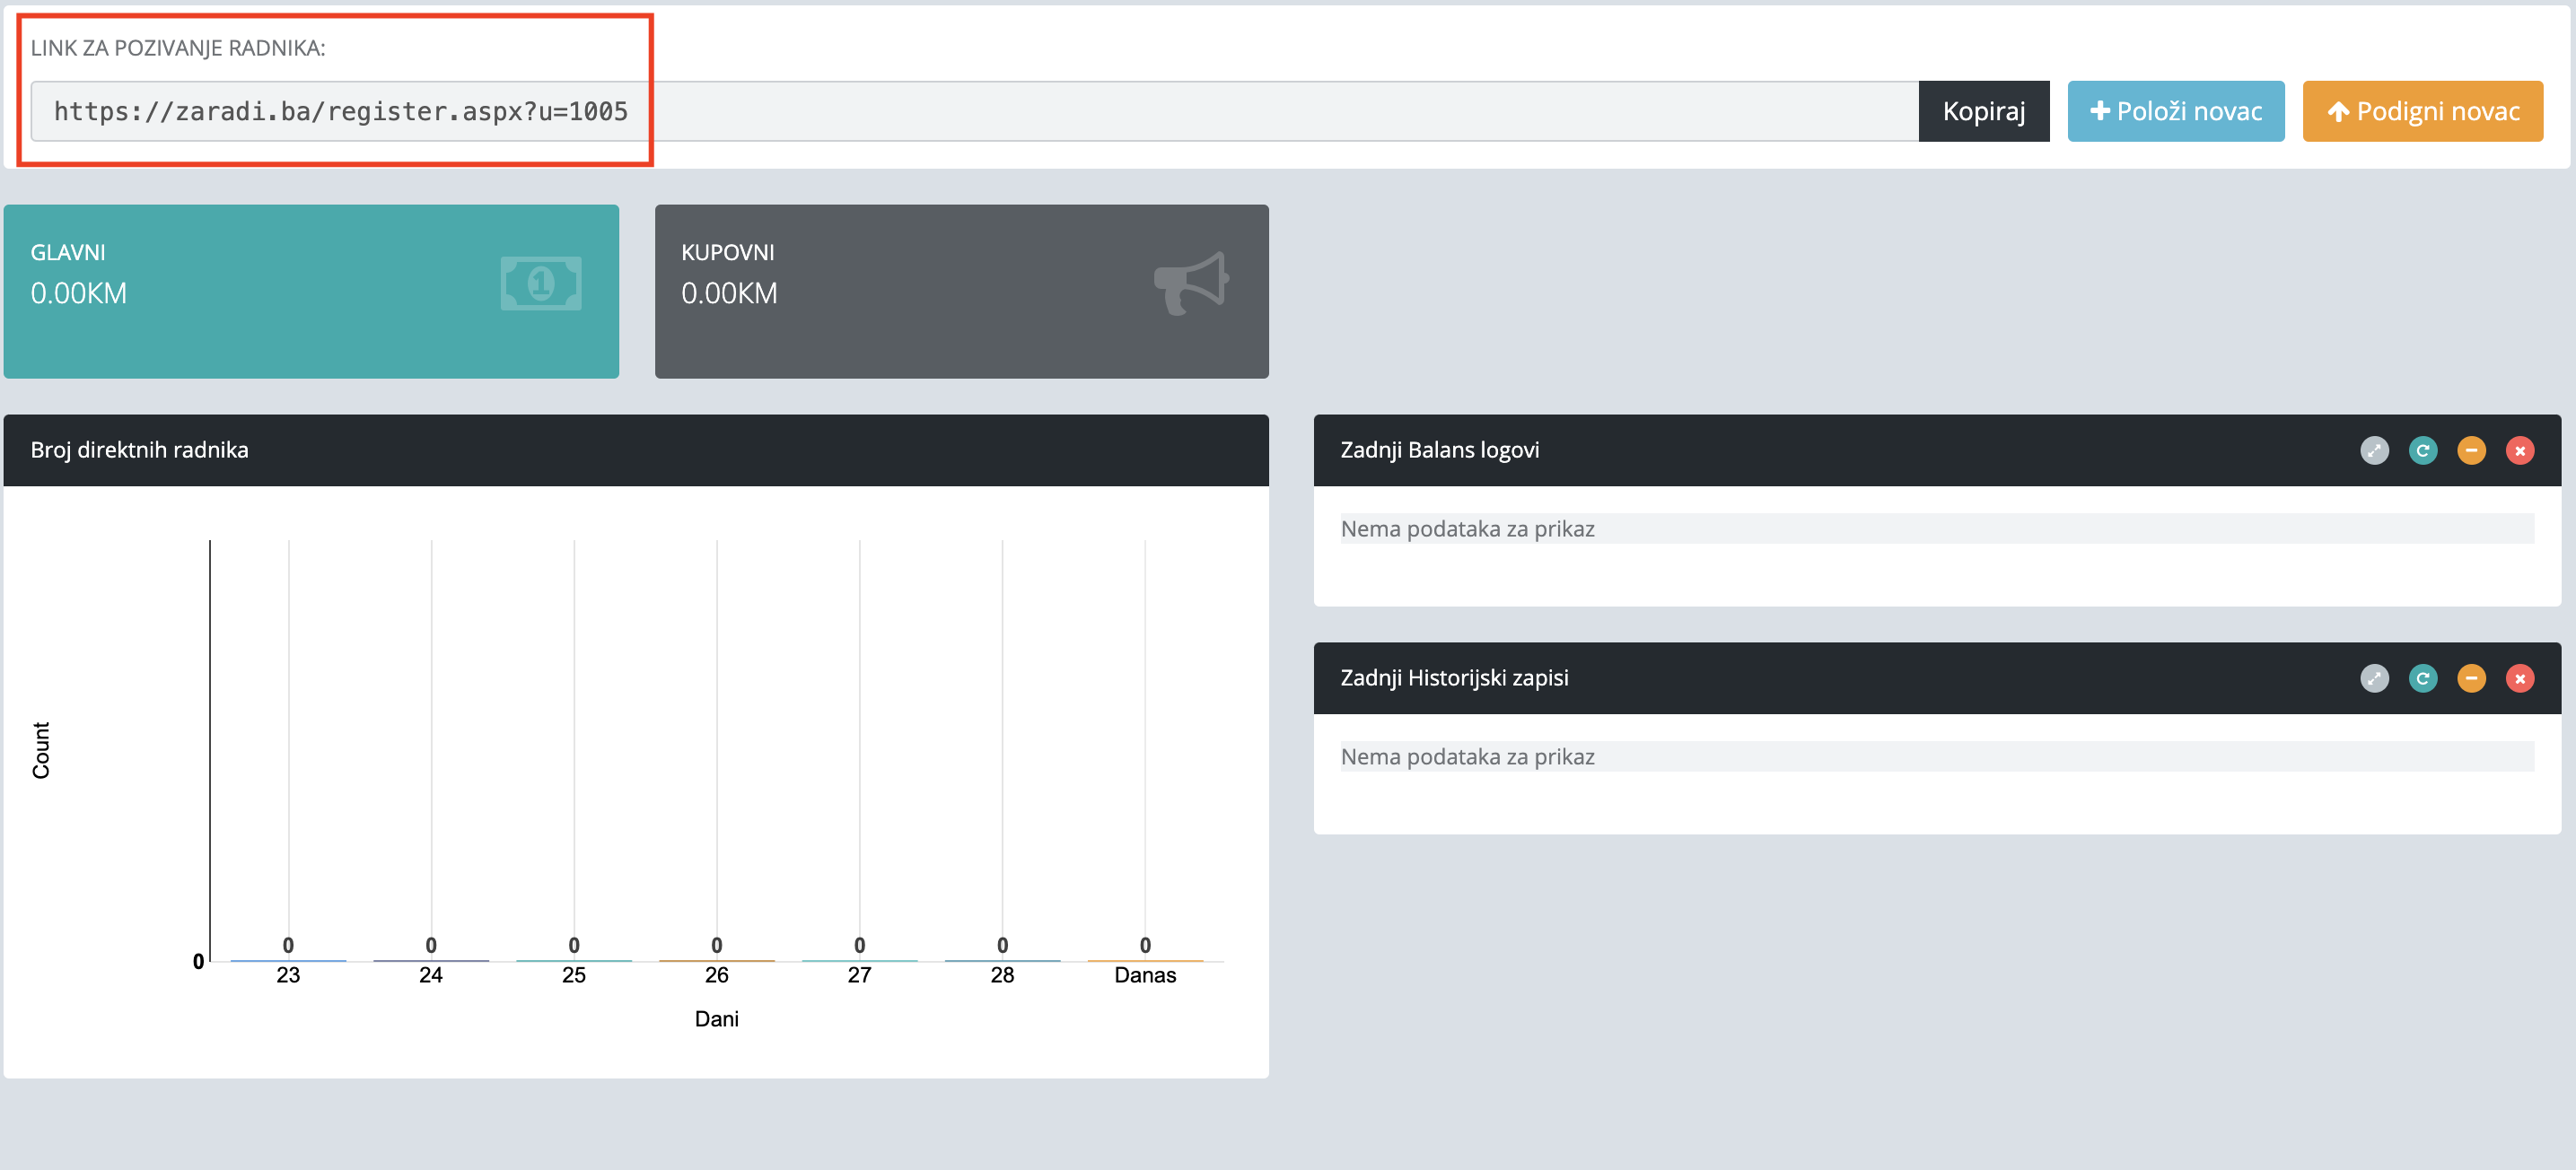Select the referral link input field
The image size is (2576, 1170).
974,111
